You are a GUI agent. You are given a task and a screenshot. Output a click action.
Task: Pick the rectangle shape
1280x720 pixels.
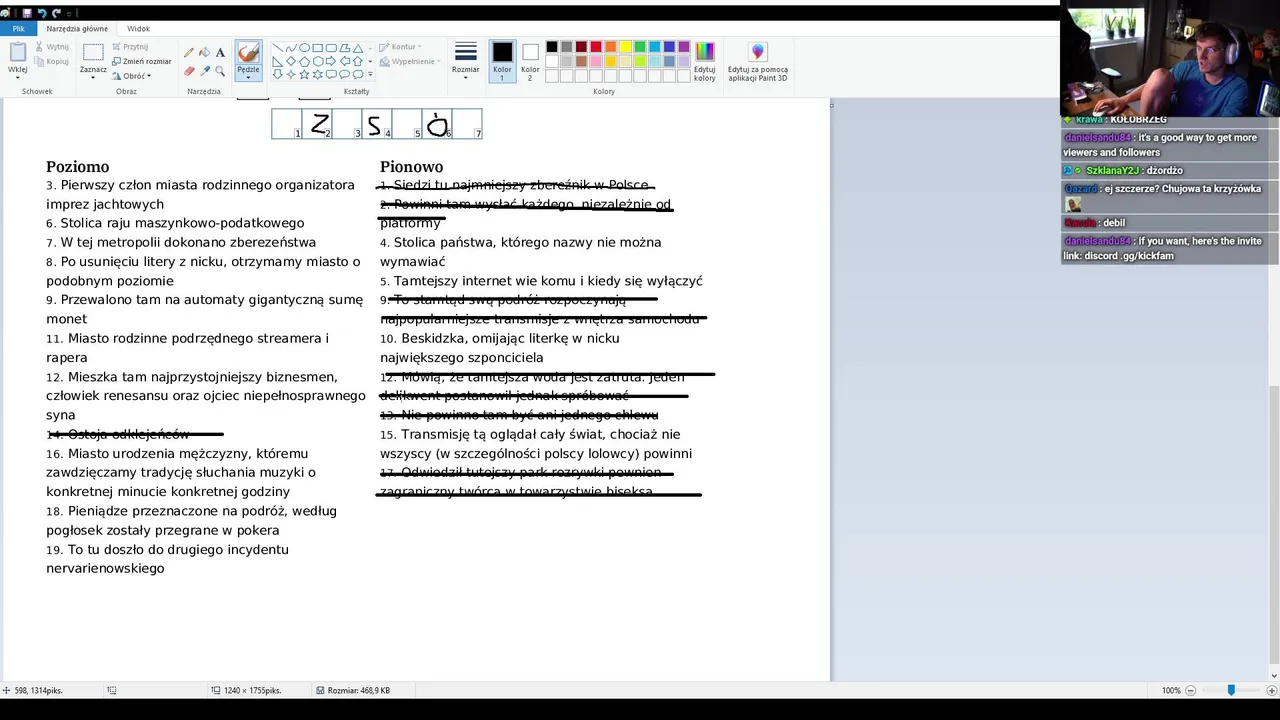317,48
